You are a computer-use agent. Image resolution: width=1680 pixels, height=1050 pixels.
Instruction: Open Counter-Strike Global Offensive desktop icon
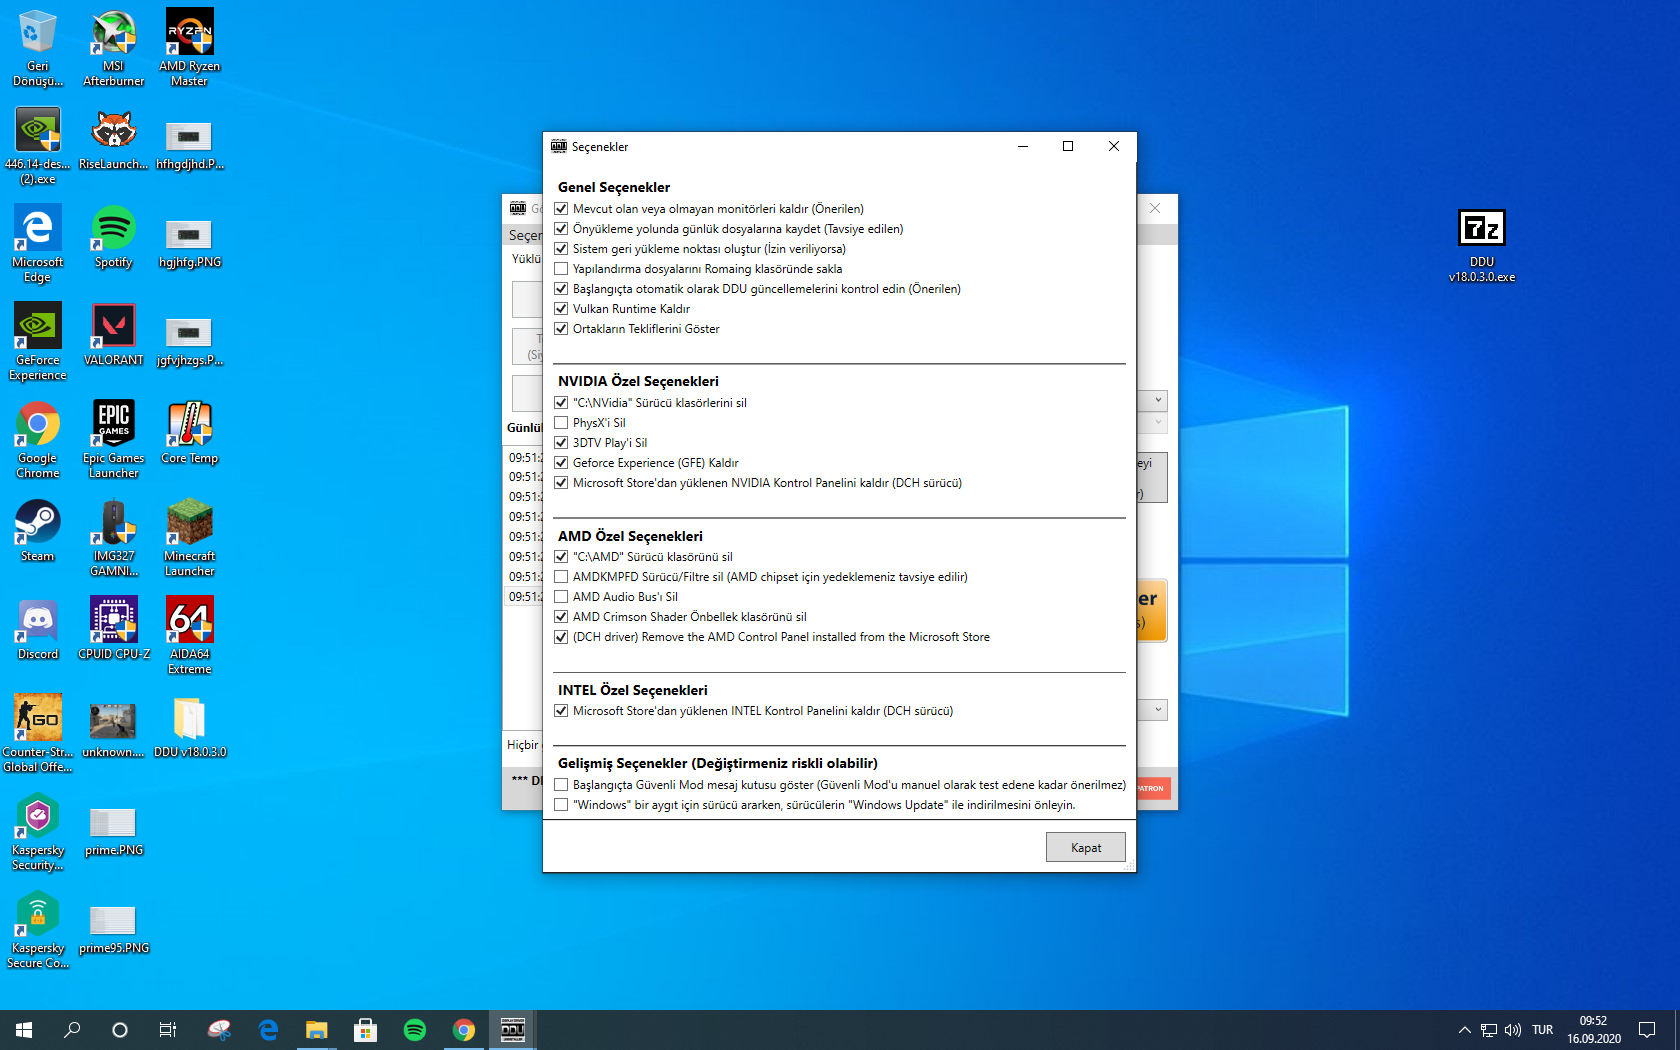click(38, 734)
